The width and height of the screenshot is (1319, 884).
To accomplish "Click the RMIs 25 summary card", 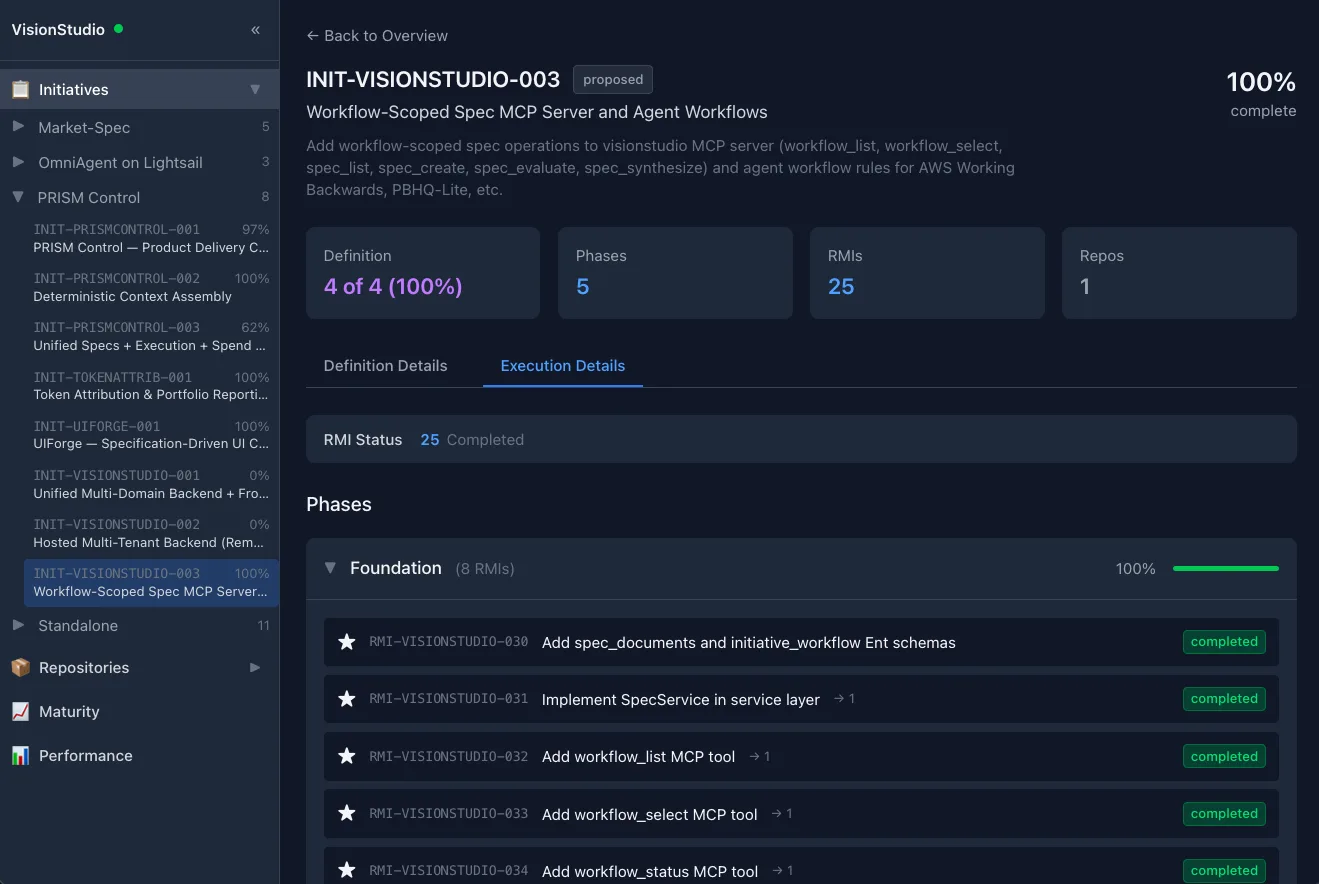I will pos(927,273).
